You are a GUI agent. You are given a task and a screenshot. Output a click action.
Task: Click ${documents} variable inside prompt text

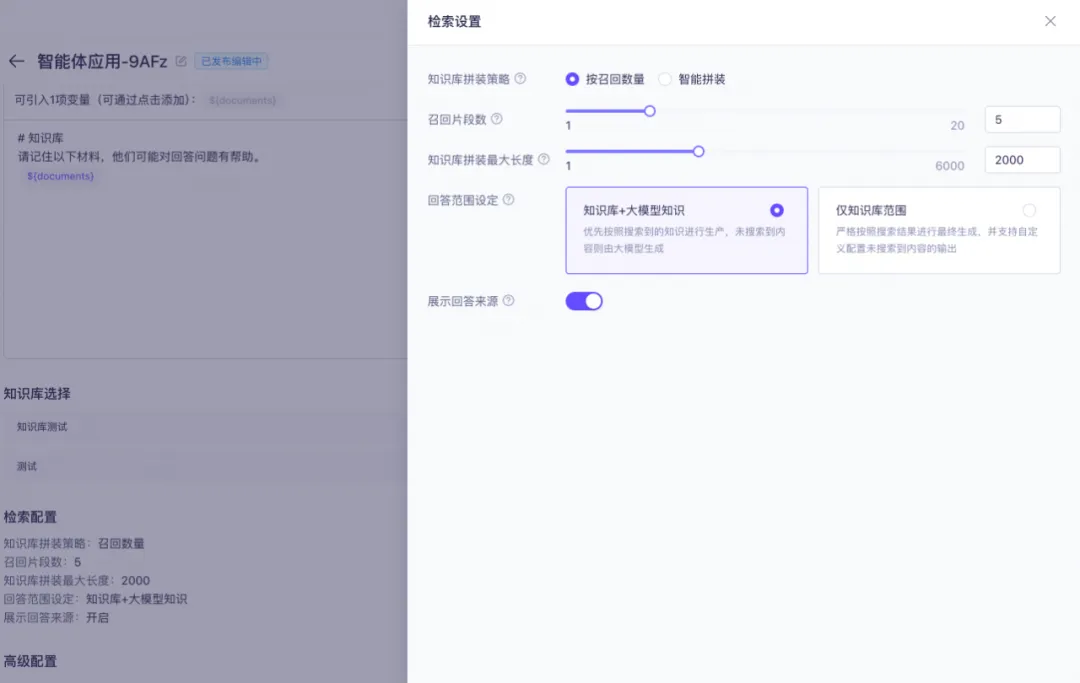pyautogui.click(x=61, y=176)
